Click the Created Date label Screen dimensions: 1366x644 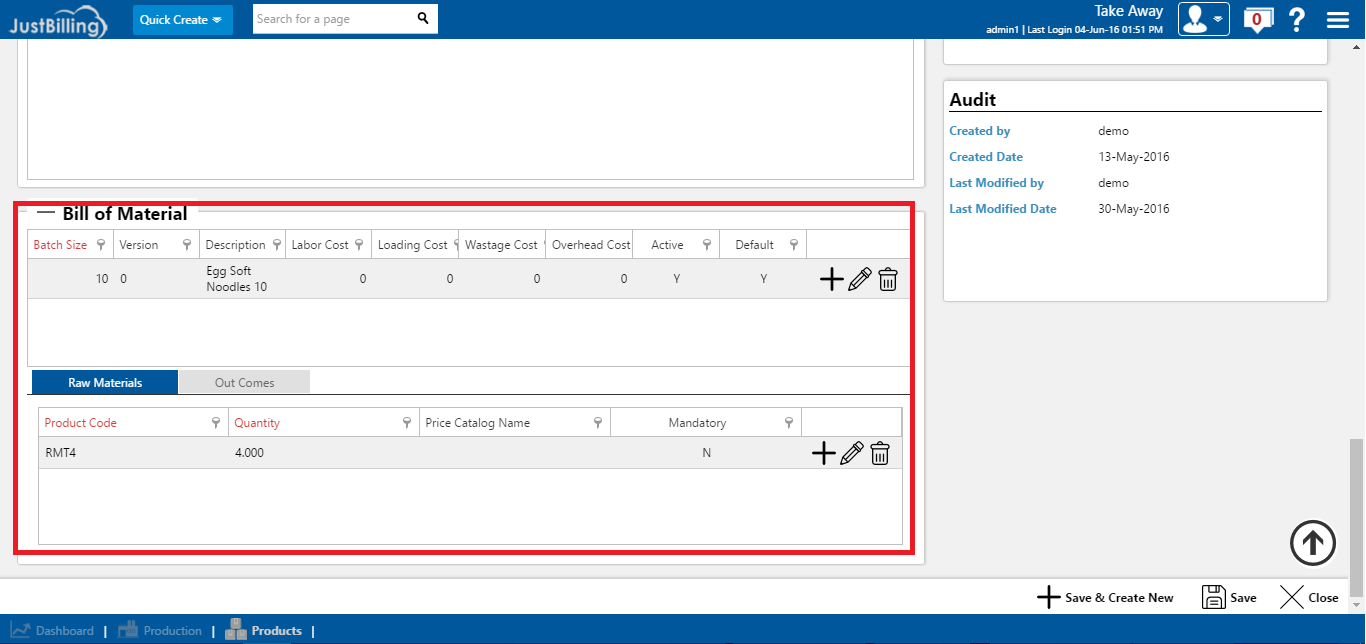pos(986,157)
